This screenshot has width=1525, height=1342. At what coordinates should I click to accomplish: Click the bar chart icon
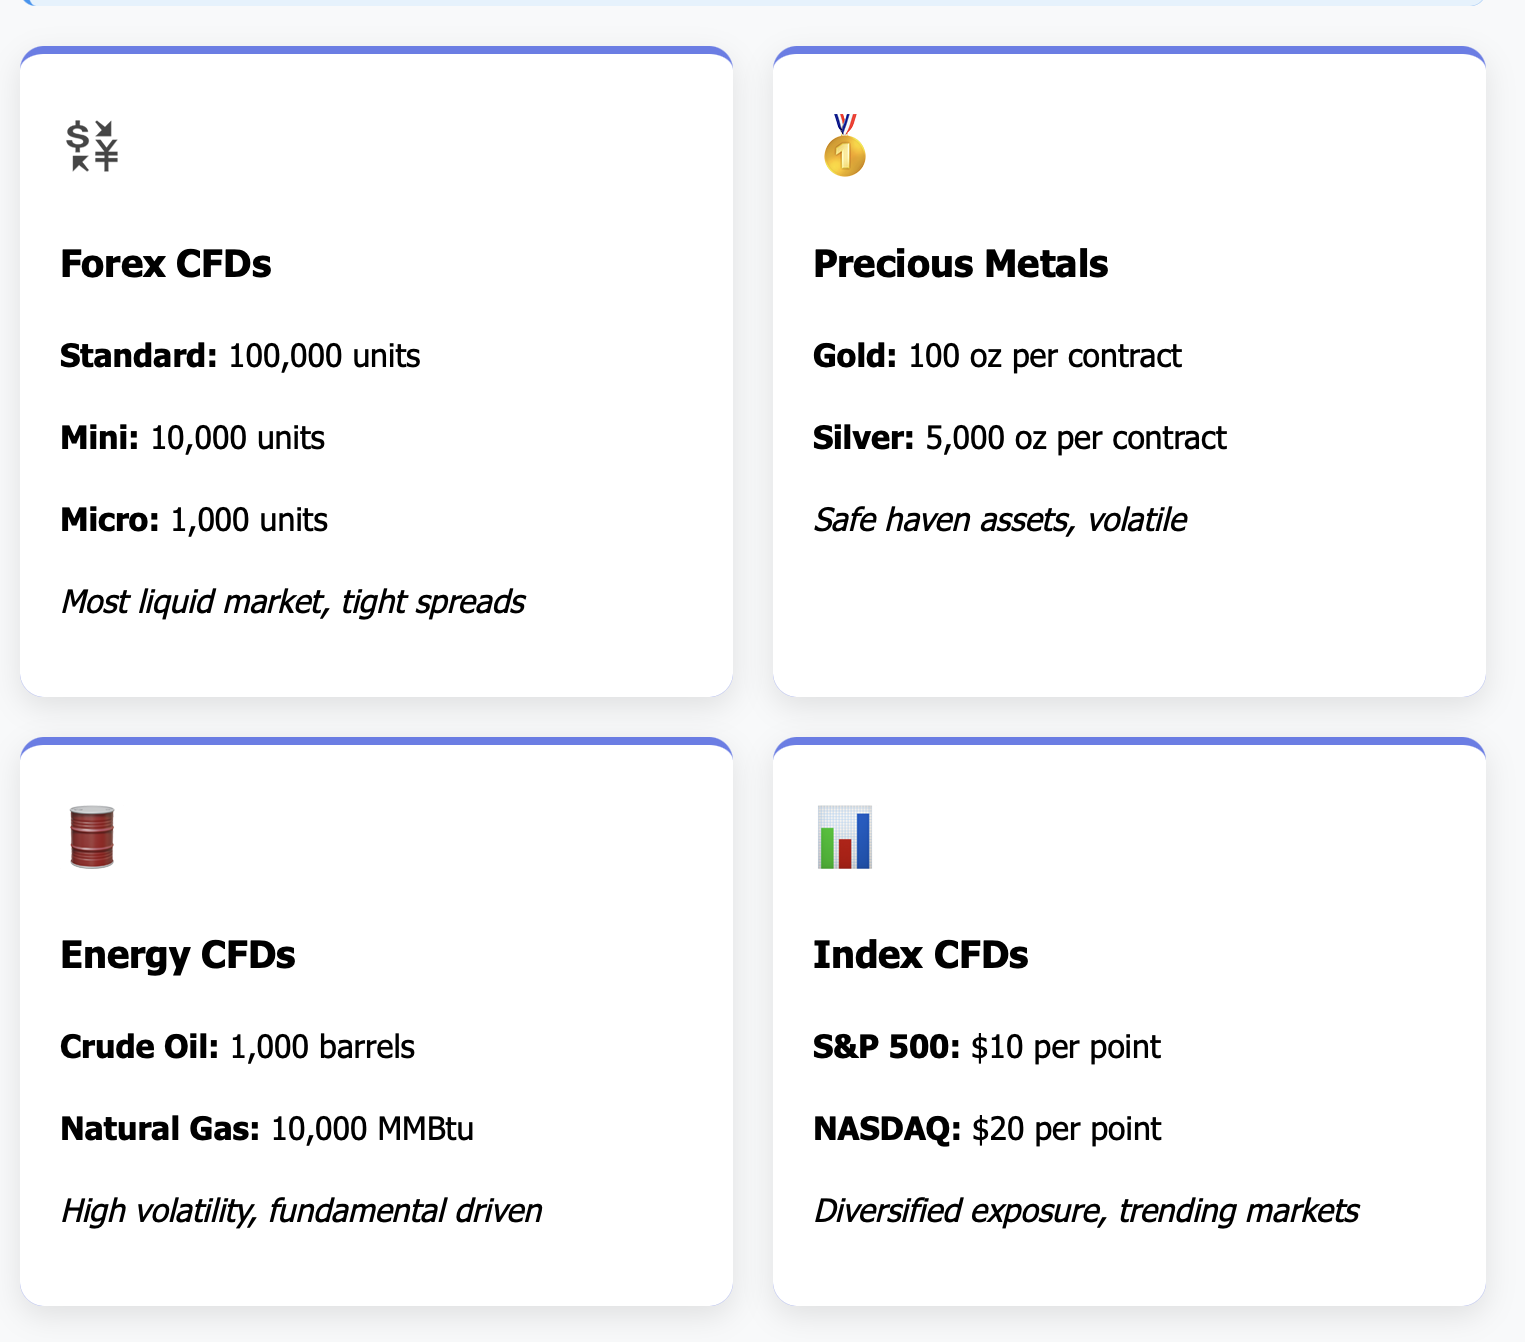(845, 837)
